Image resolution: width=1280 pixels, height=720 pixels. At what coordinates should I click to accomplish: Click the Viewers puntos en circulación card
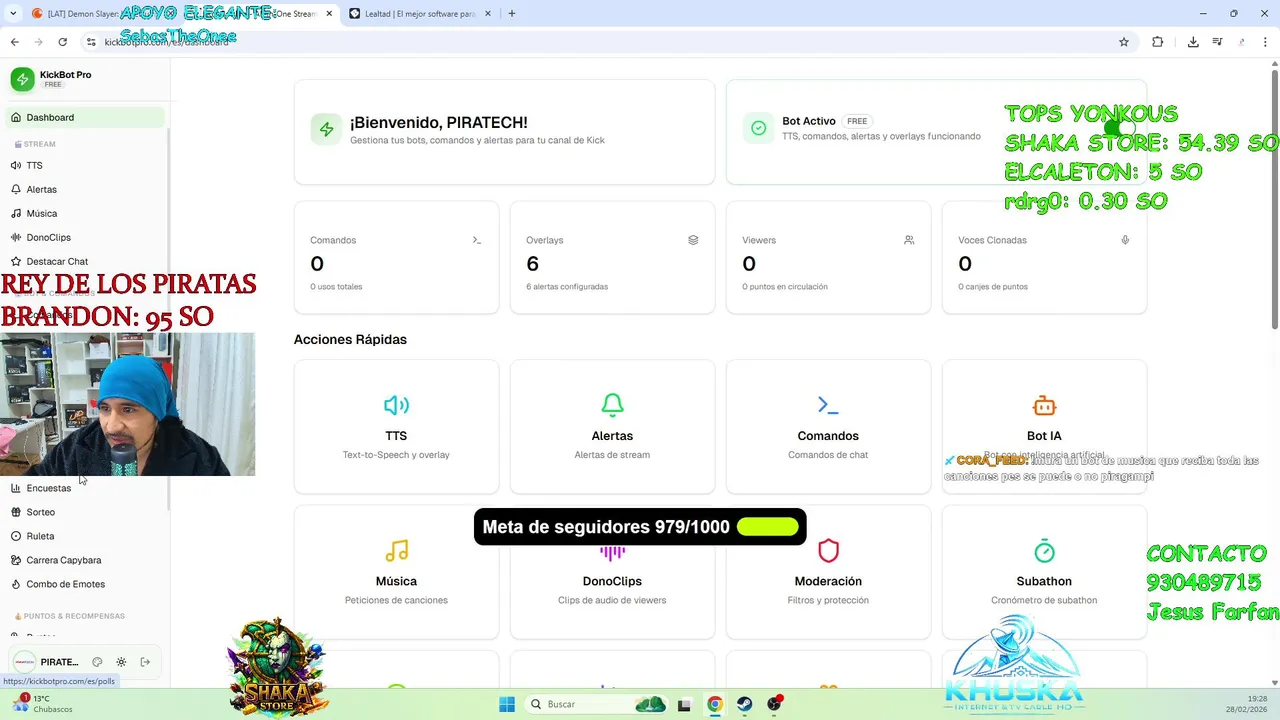click(828, 258)
